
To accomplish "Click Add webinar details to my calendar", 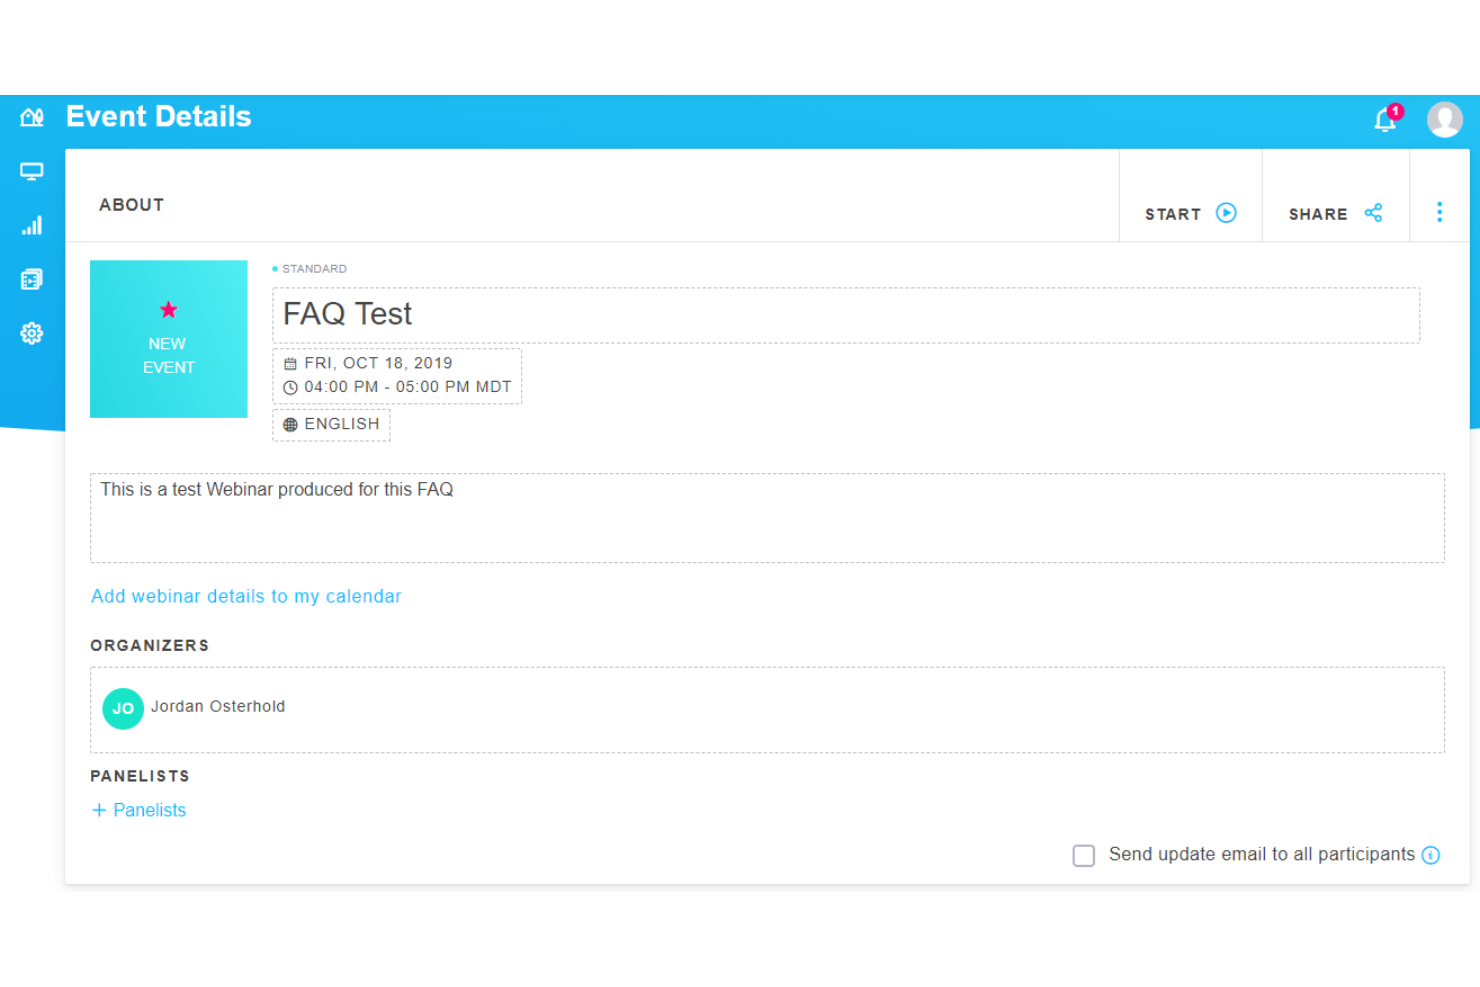I will tap(245, 596).
